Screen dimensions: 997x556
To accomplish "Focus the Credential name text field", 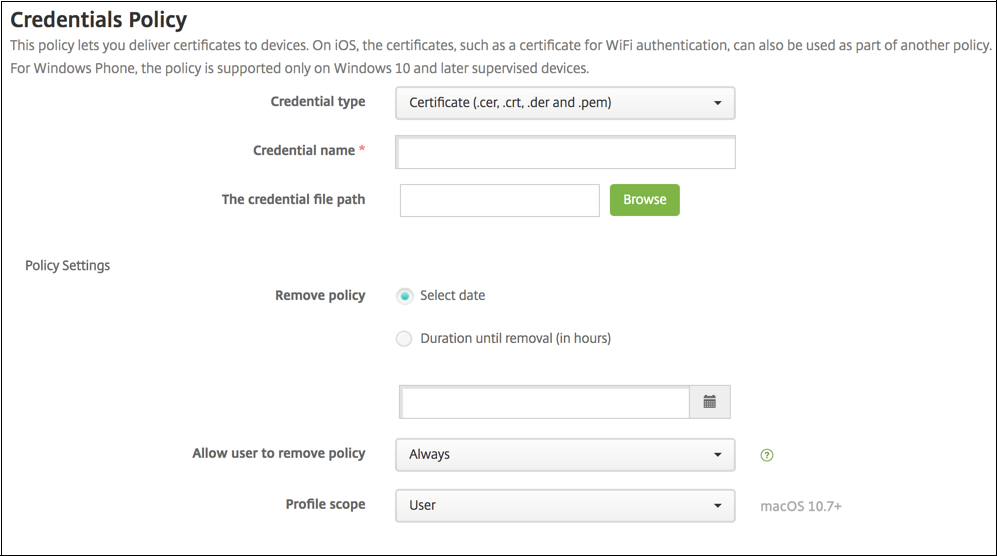I will click(x=565, y=153).
